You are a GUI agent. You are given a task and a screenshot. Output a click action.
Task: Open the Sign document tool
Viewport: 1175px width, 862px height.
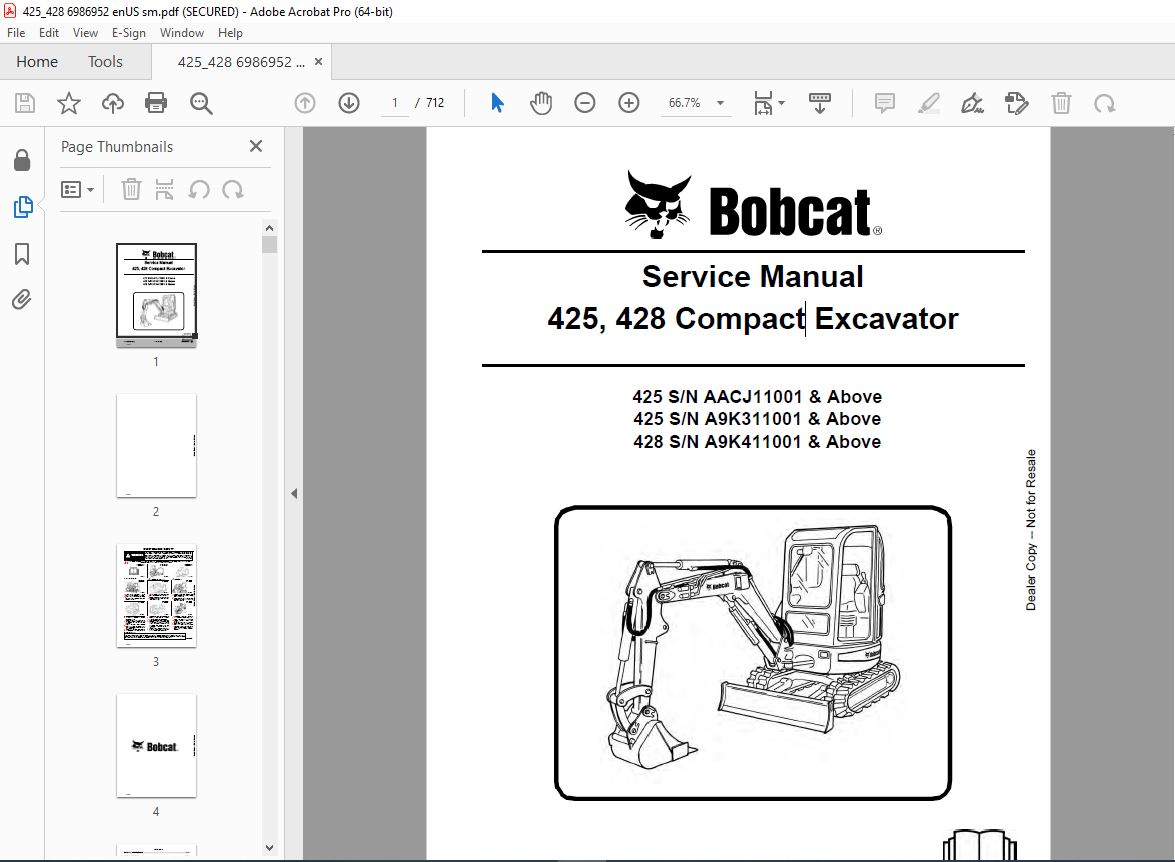(972, 103)
